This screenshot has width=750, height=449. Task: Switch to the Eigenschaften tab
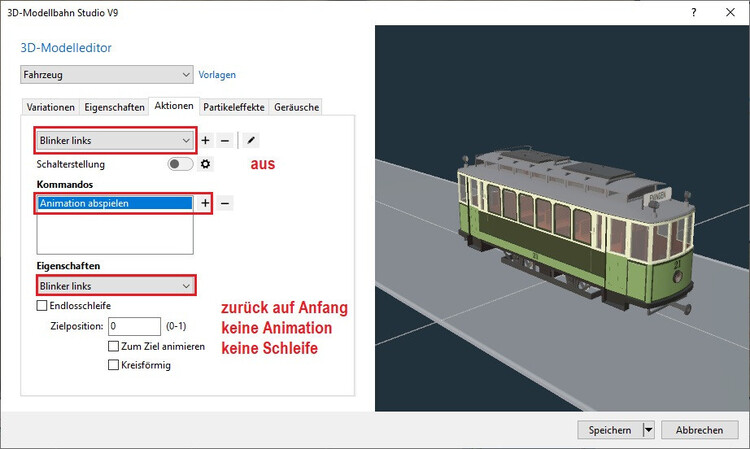114,107
